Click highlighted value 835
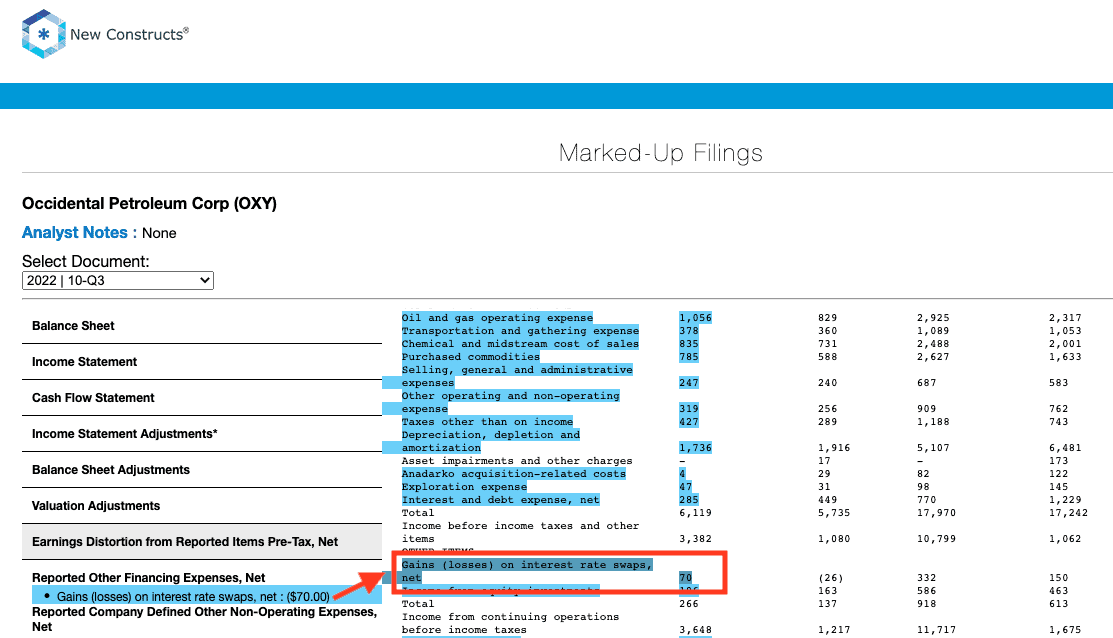Image resolution: width=1113 pixels, height=638 pixels. (x=689, y=344)
